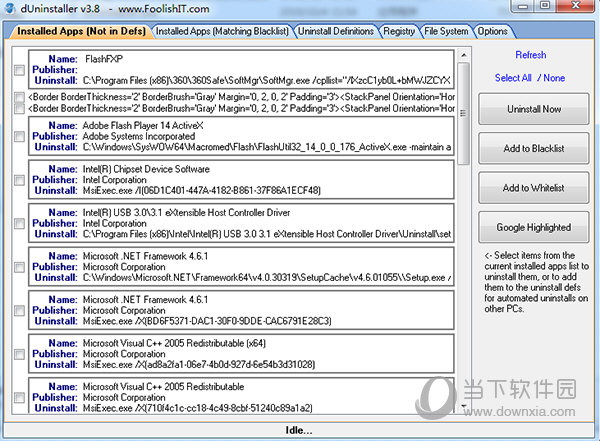Click the Select All link
600x441 pixels.
[513, 78]
